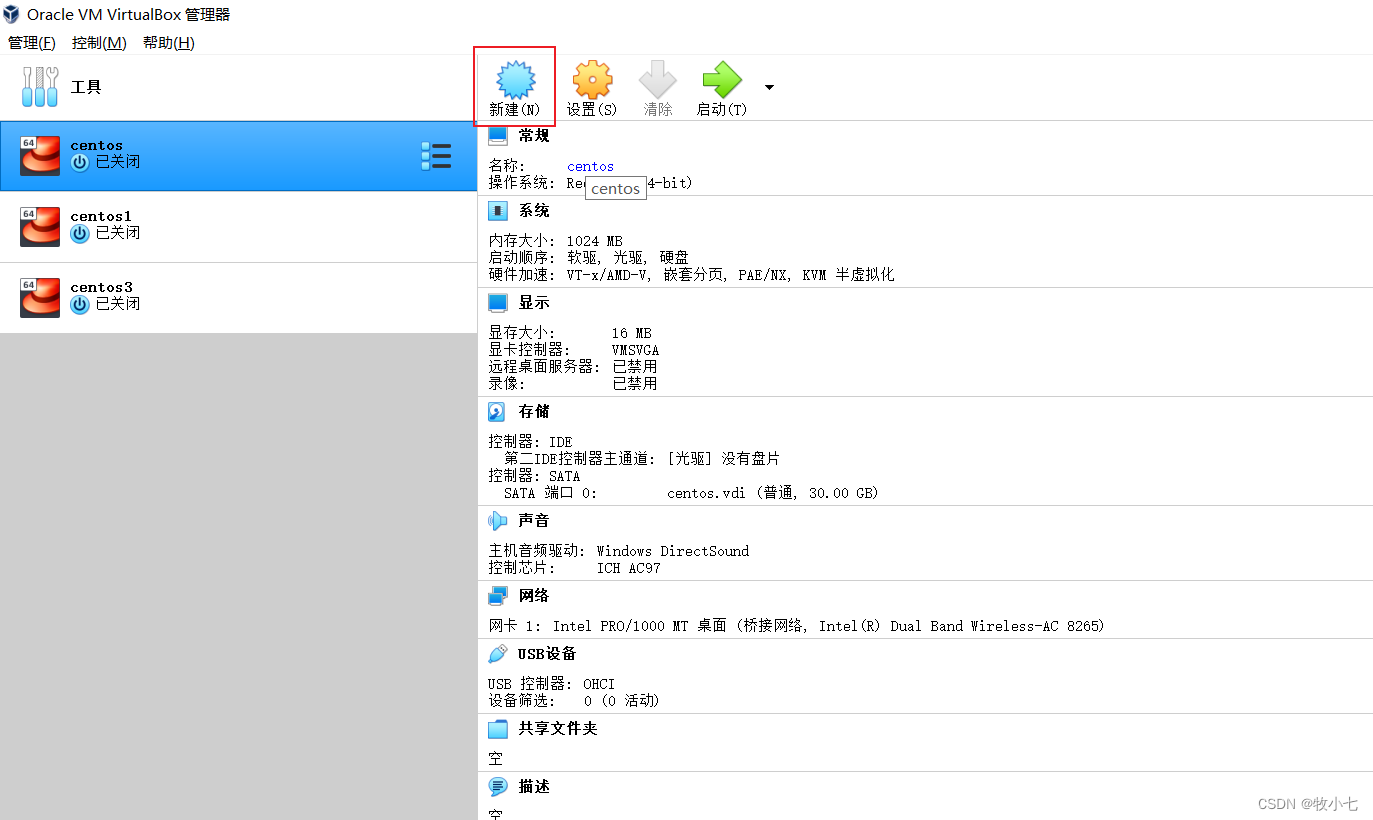This screenshot has height=820, width=1373.
Task: Click Shared folders (共享文件夹) folder icon
Action: (497, 728)
